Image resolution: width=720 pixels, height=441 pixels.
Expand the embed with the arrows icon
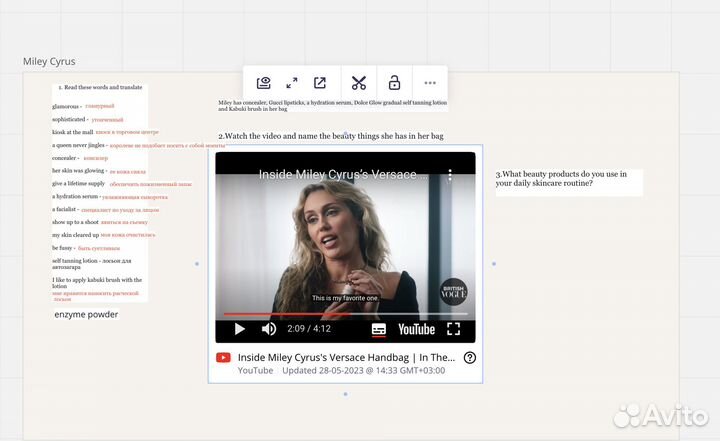[291, 83]
